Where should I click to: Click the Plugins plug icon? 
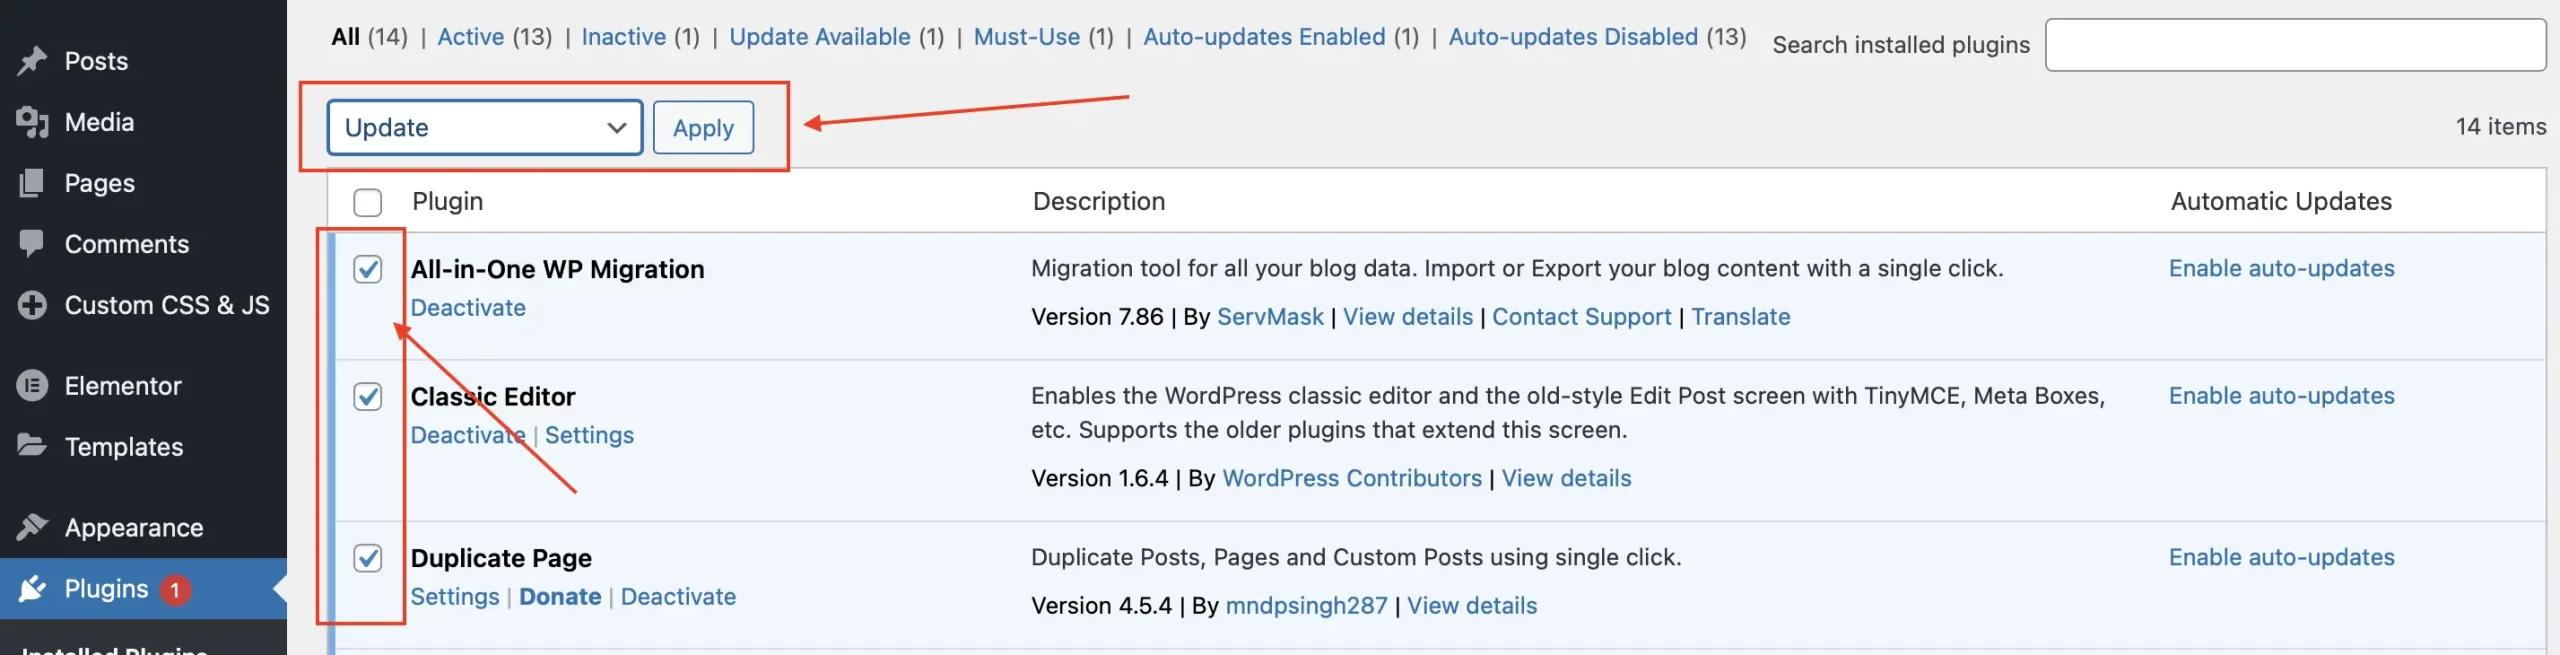pyautogui.click(x=32, y=588)
